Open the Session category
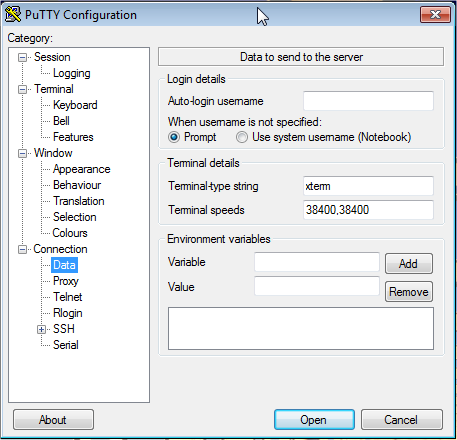 click(52, 57)
